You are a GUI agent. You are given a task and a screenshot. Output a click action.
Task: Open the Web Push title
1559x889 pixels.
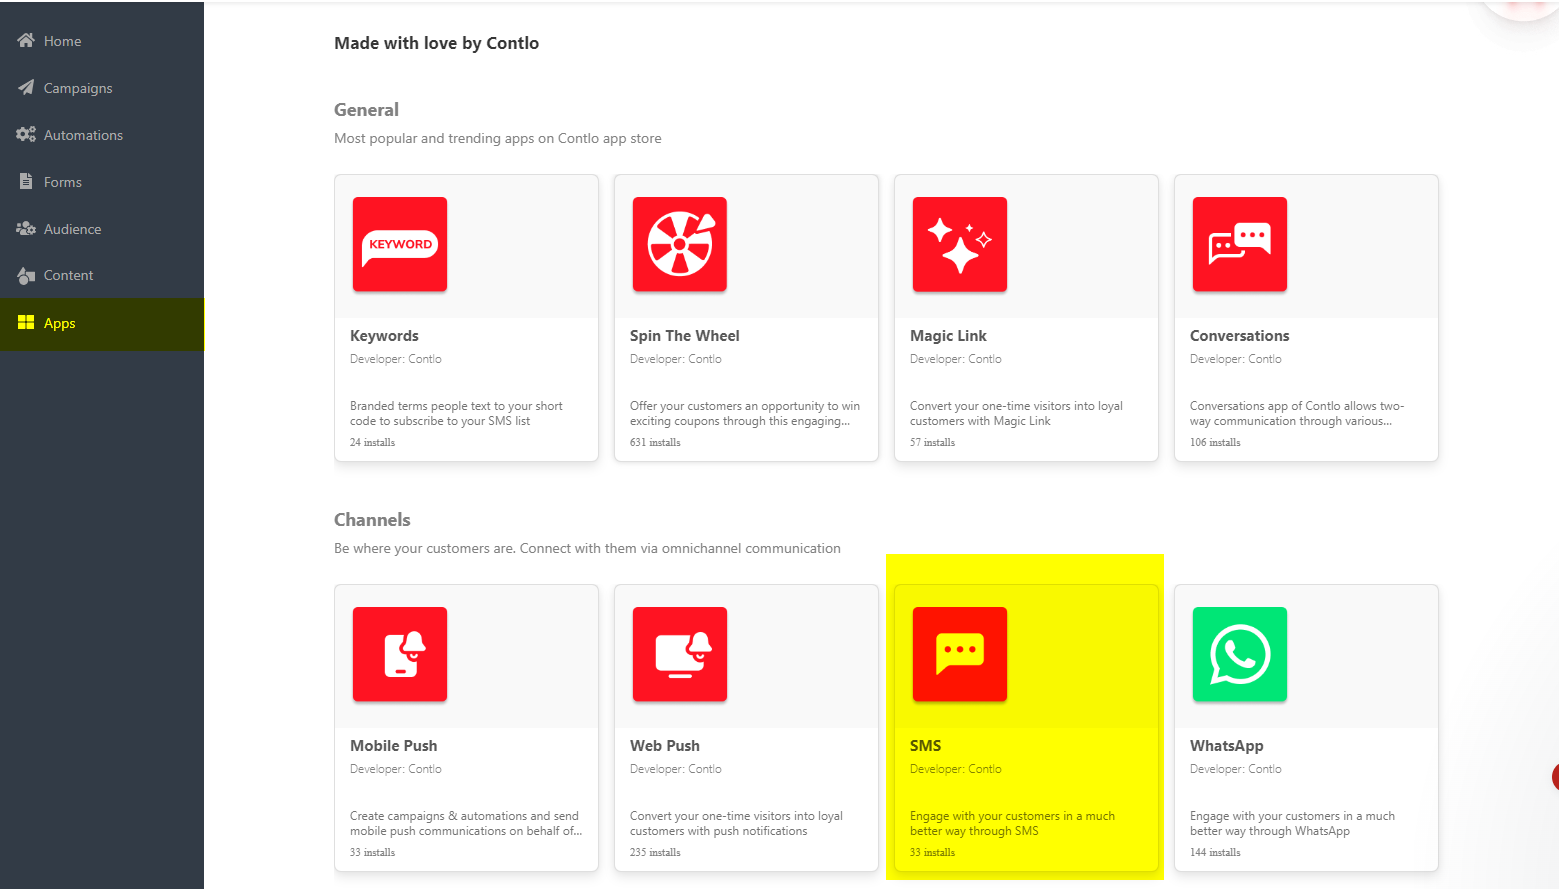coord(665,746)
